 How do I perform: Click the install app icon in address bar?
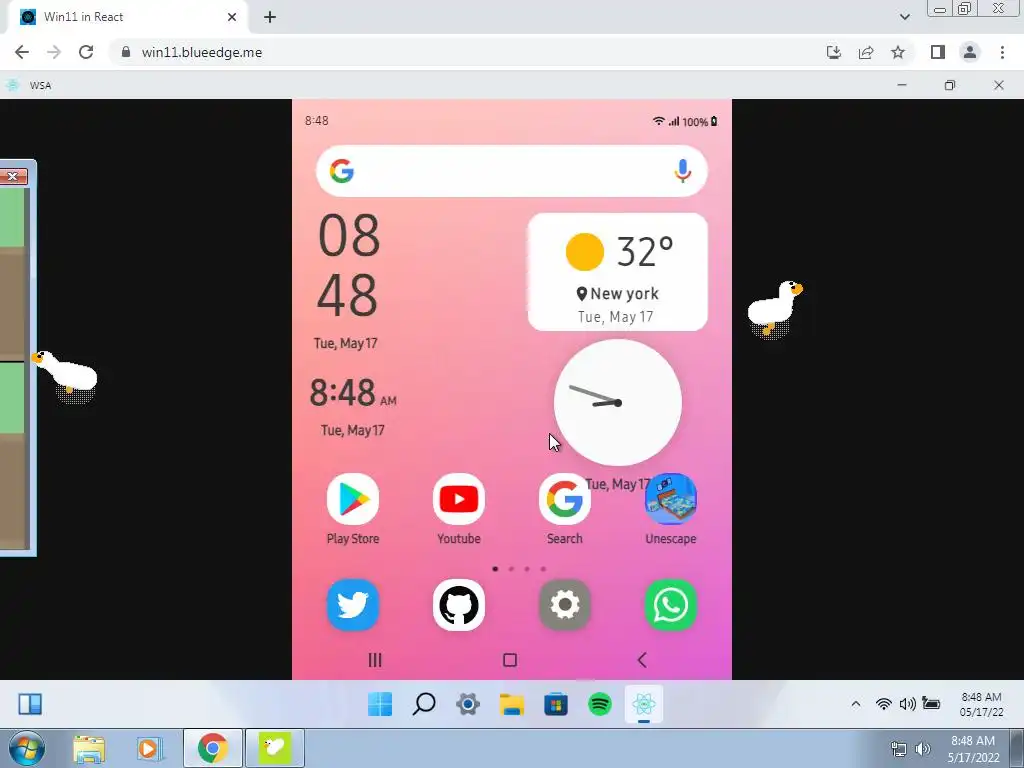834,52
